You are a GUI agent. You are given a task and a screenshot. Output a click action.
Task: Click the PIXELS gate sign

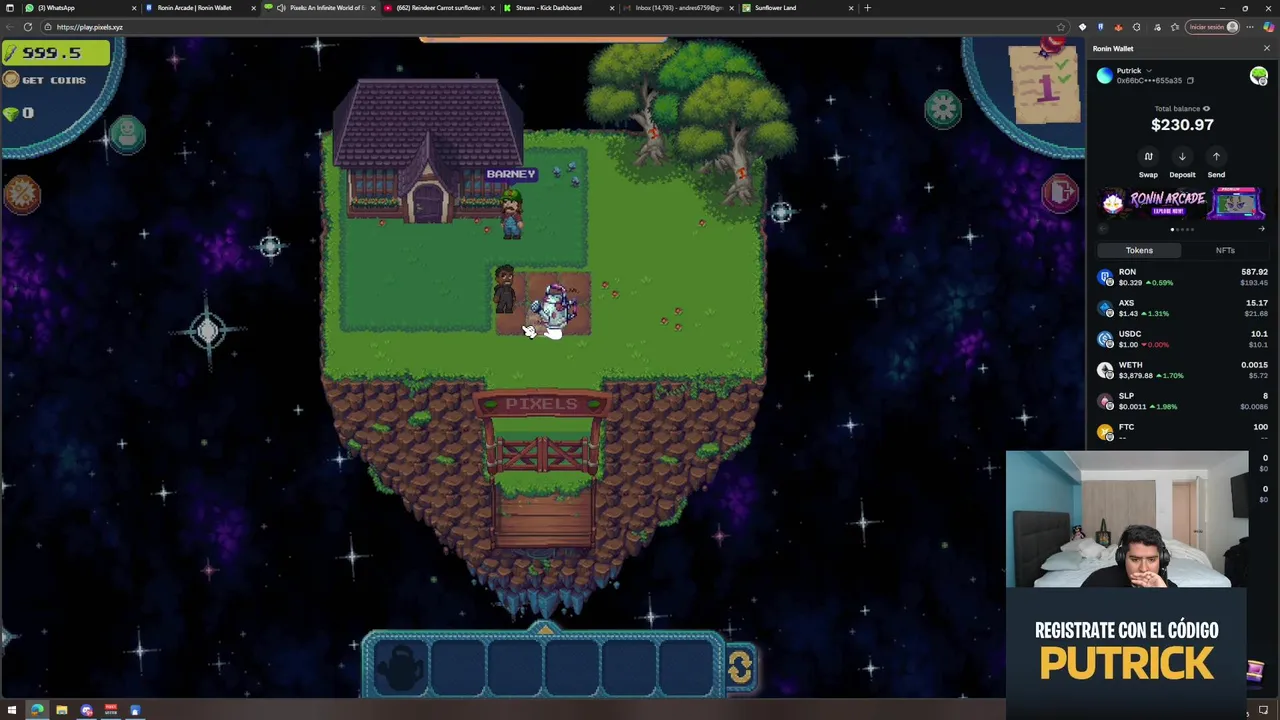coord(541,404)
